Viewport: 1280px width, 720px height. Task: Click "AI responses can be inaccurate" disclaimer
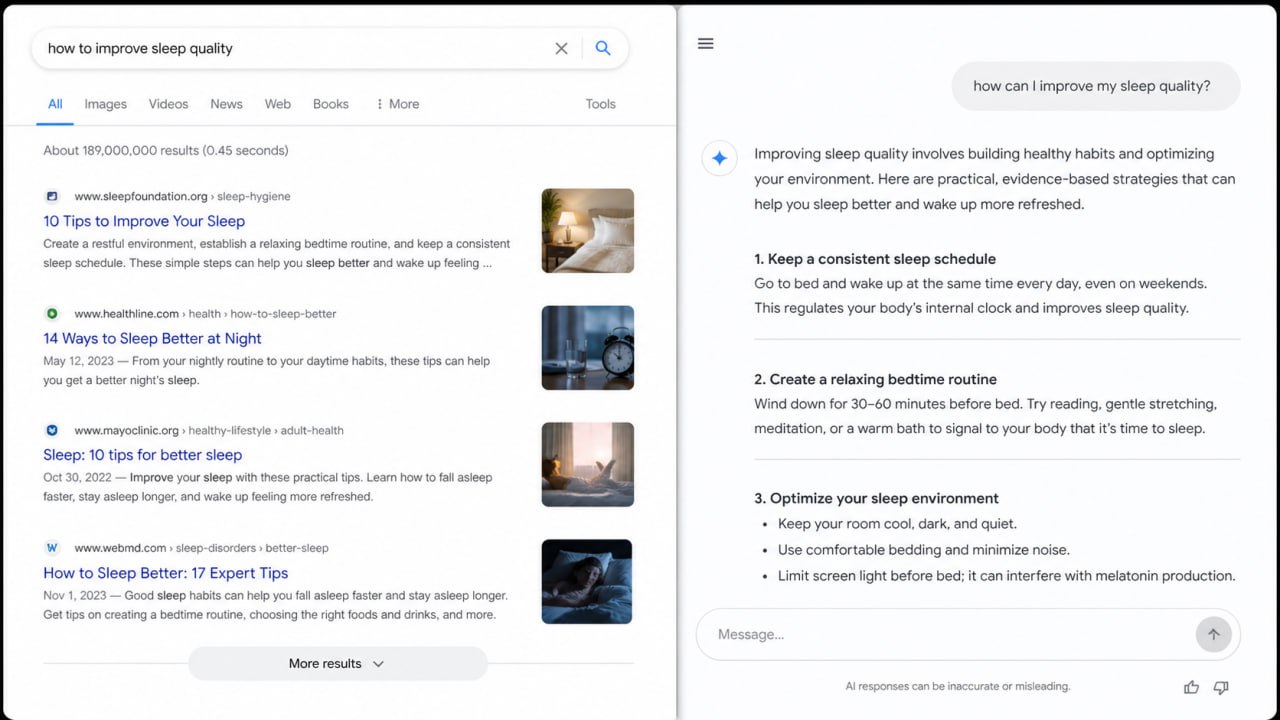coord(958,687)
